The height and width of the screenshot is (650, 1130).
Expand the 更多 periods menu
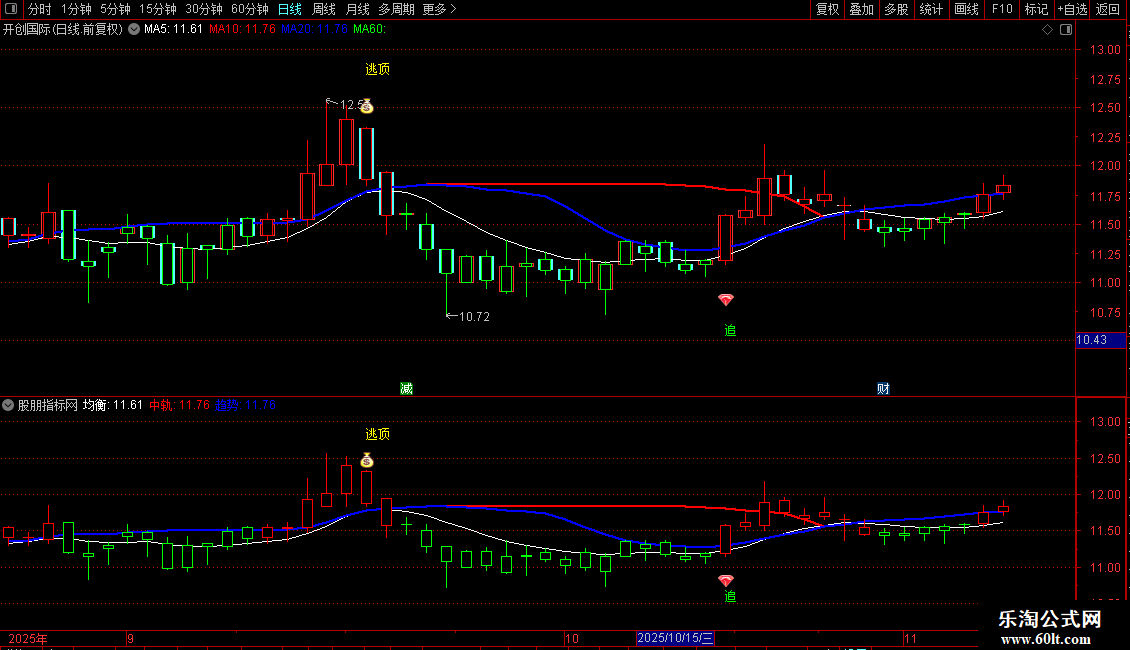click(440, 9)
